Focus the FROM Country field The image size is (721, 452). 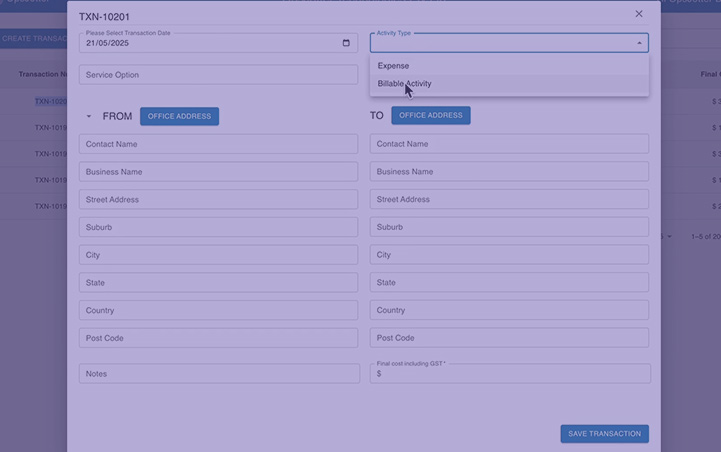(x=218, y=310)
